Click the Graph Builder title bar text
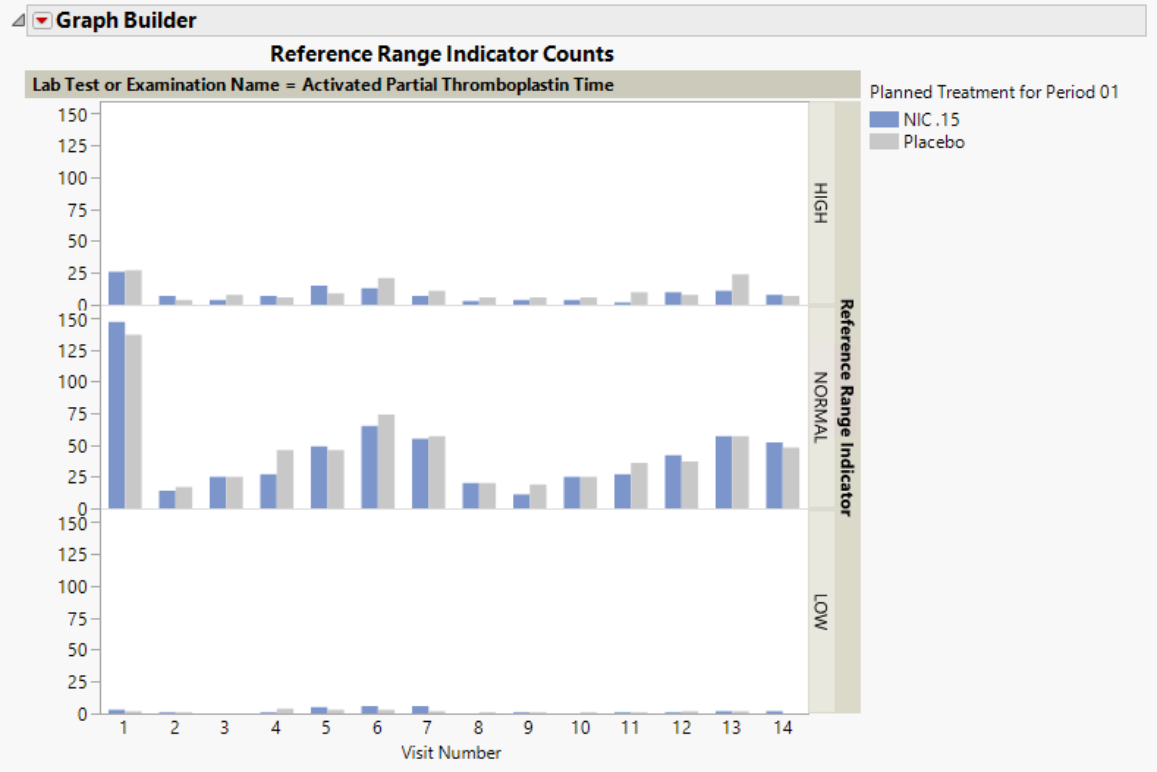 [x=126, y=21]
